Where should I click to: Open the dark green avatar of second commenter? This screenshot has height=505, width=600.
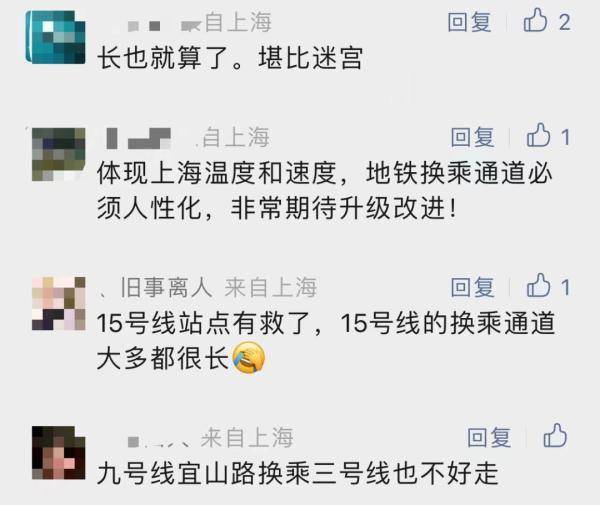[59, 154]
